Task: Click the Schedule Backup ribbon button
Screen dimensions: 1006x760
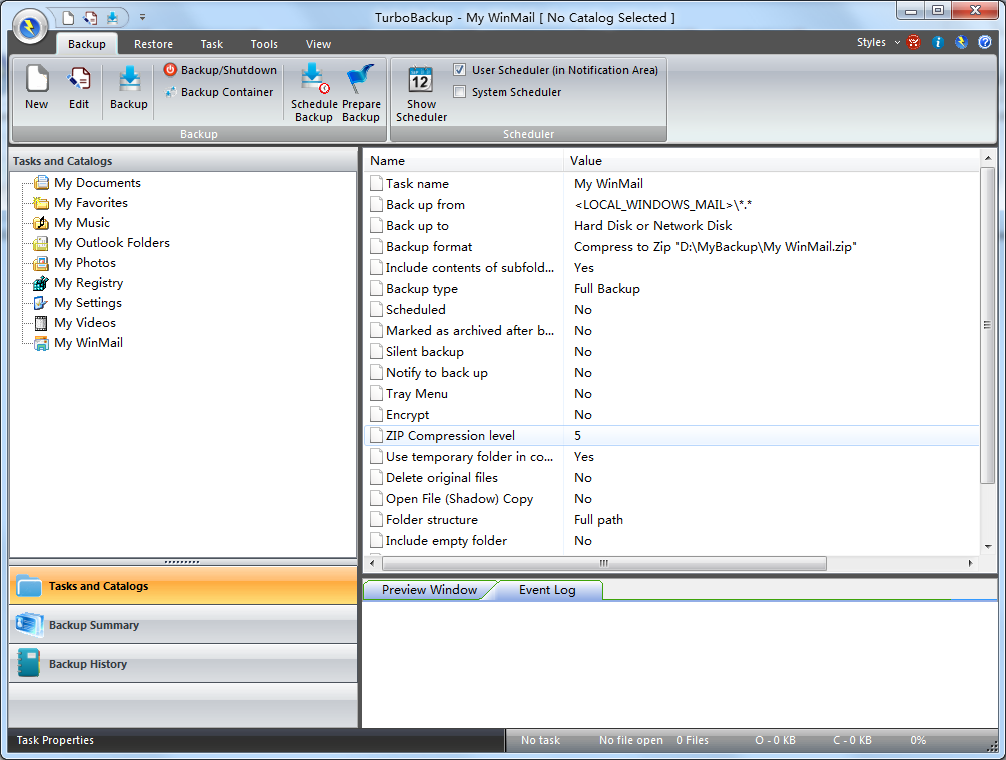Action: click(x=314, y=92)
